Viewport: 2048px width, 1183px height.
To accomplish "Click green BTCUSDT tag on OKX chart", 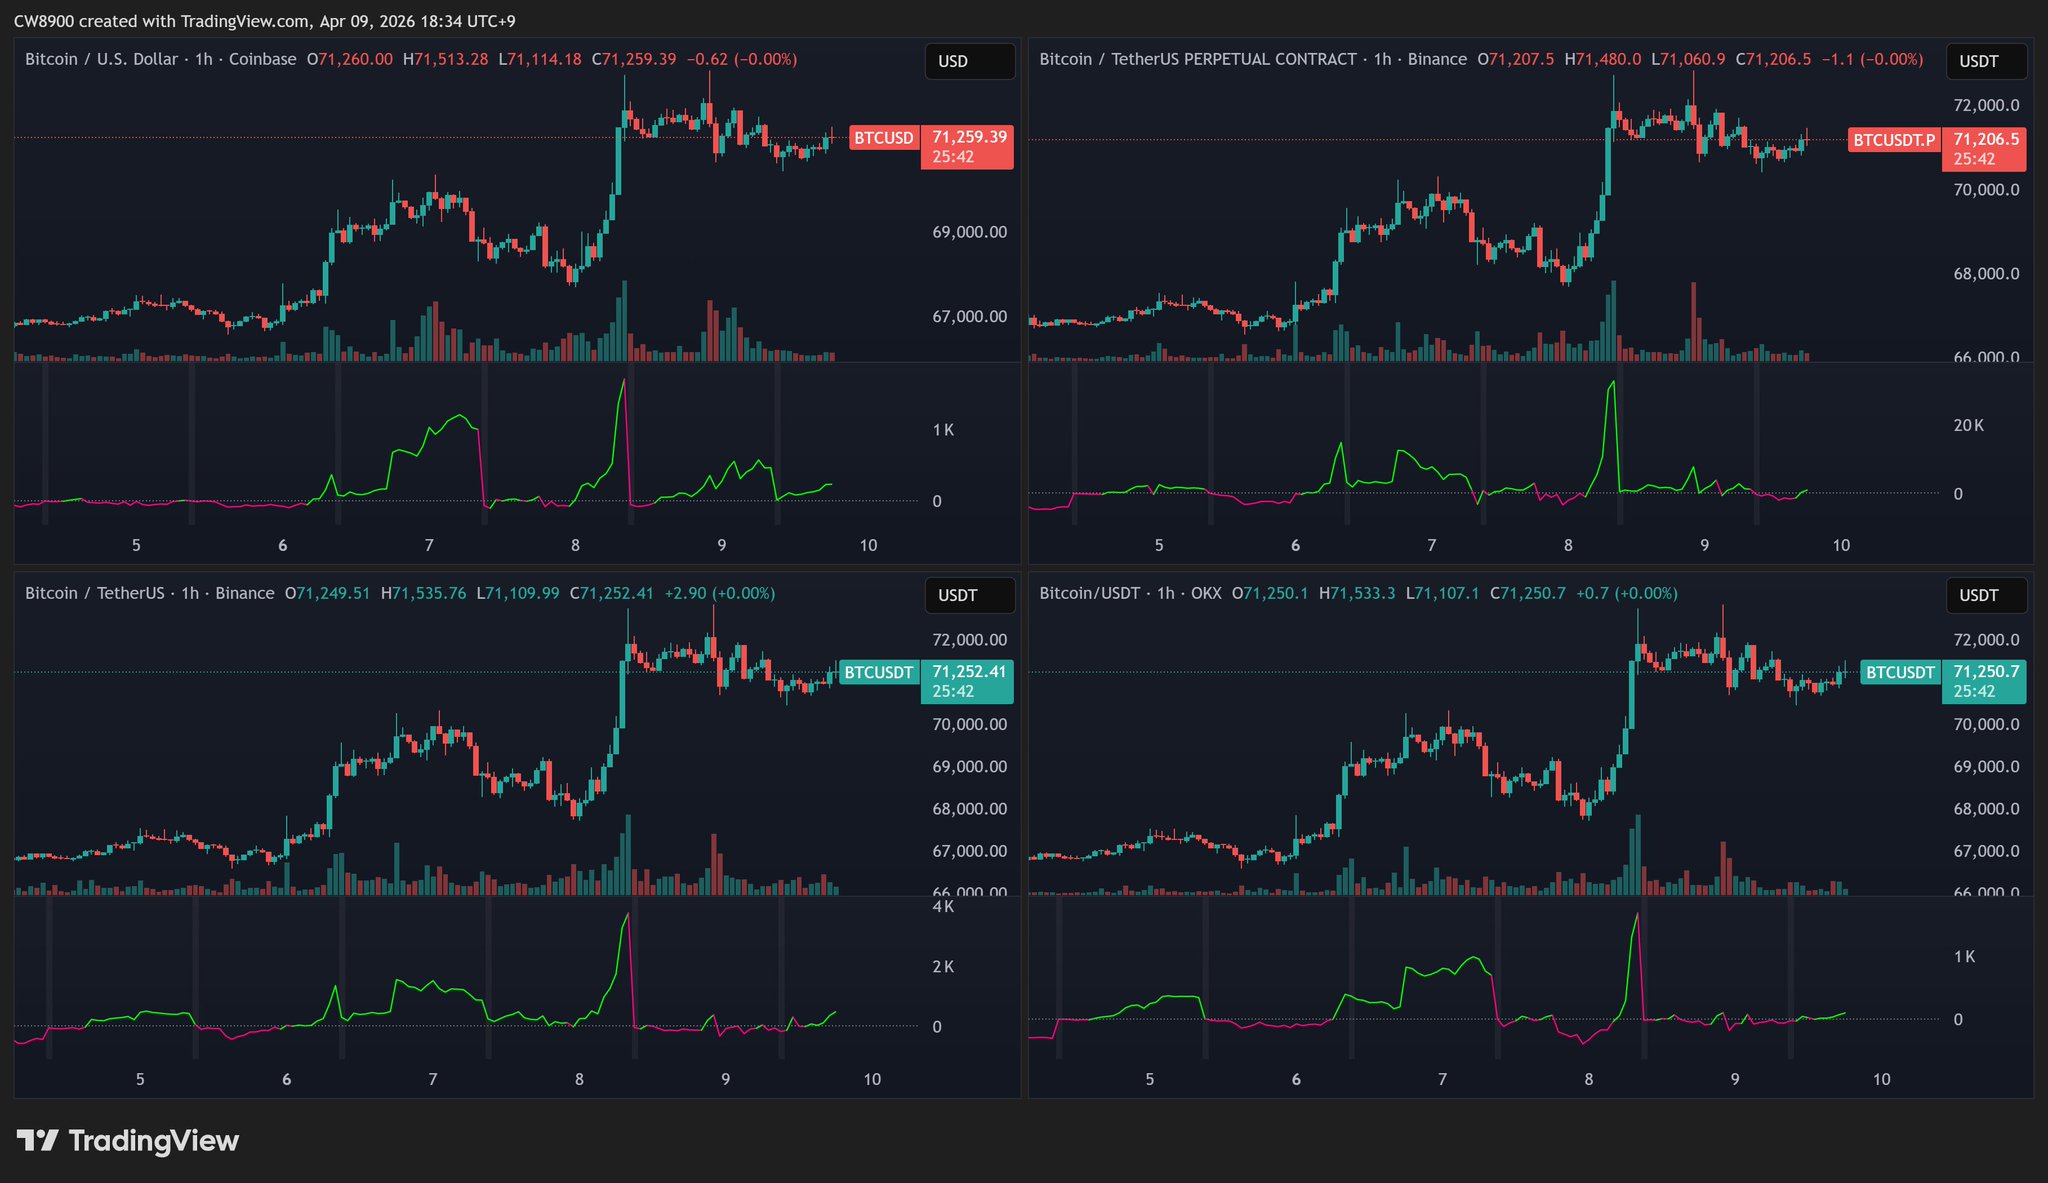I will 1899,672.
